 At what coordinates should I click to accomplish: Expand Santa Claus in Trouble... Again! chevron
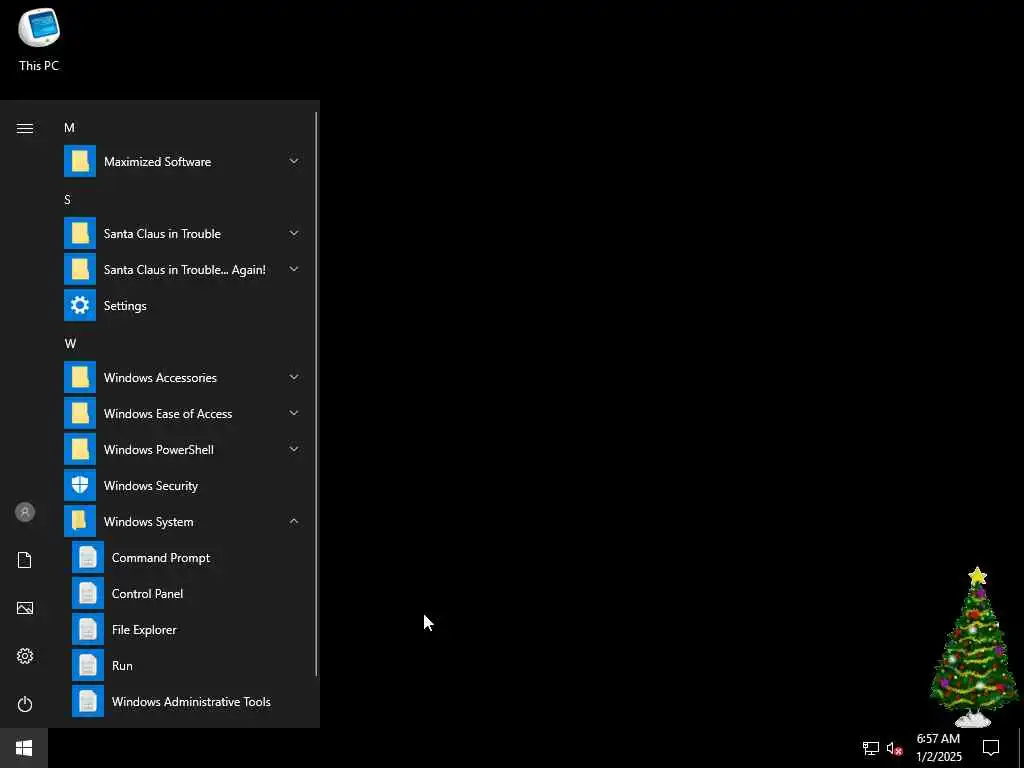coord(294,269)
